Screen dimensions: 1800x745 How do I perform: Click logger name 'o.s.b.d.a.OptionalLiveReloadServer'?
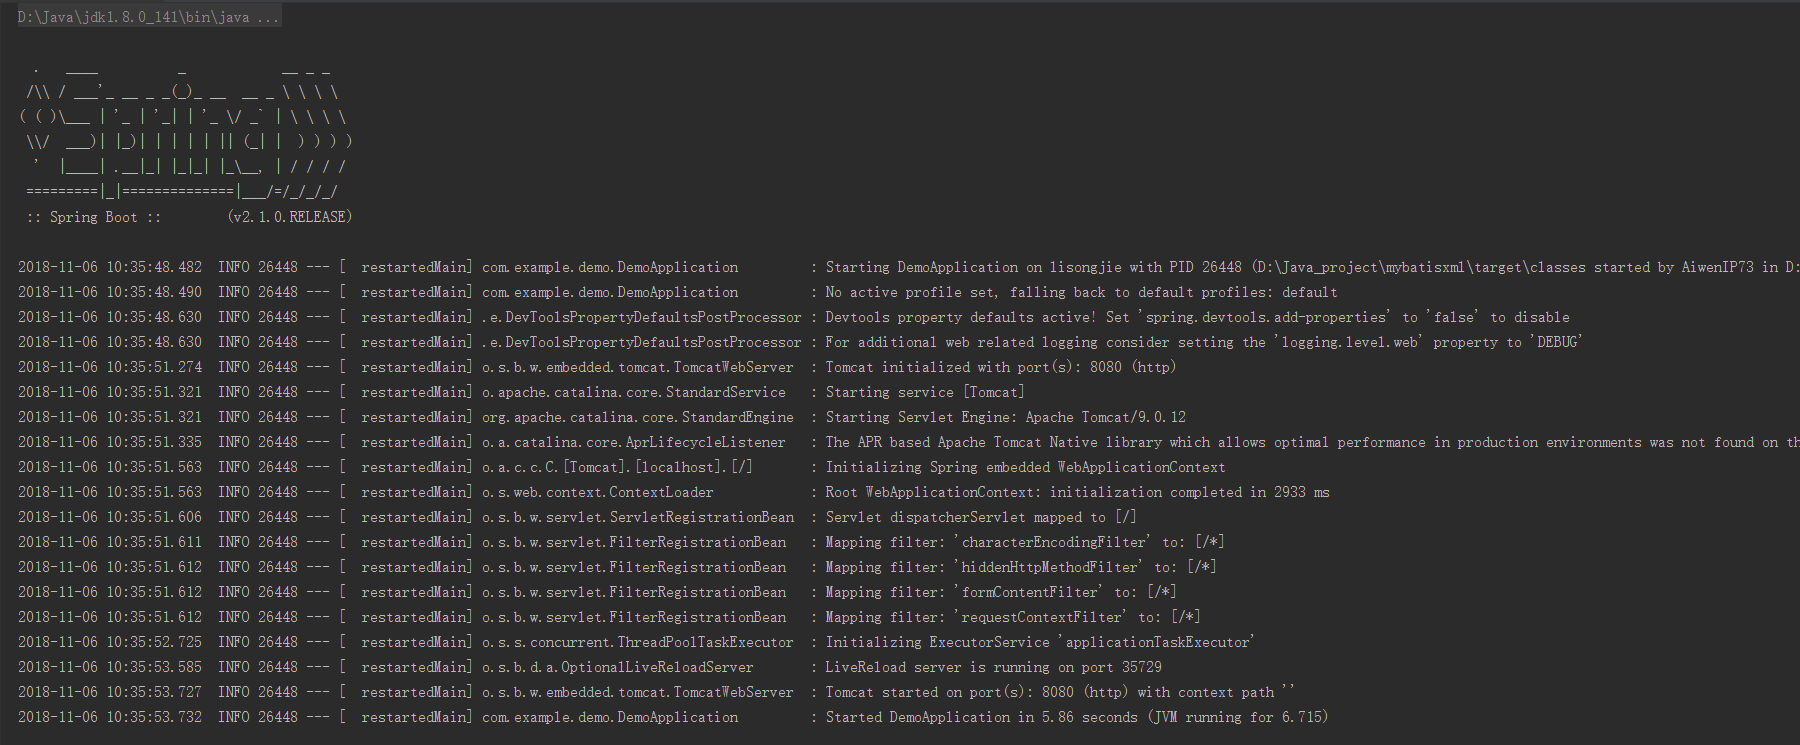pos(618,667)
